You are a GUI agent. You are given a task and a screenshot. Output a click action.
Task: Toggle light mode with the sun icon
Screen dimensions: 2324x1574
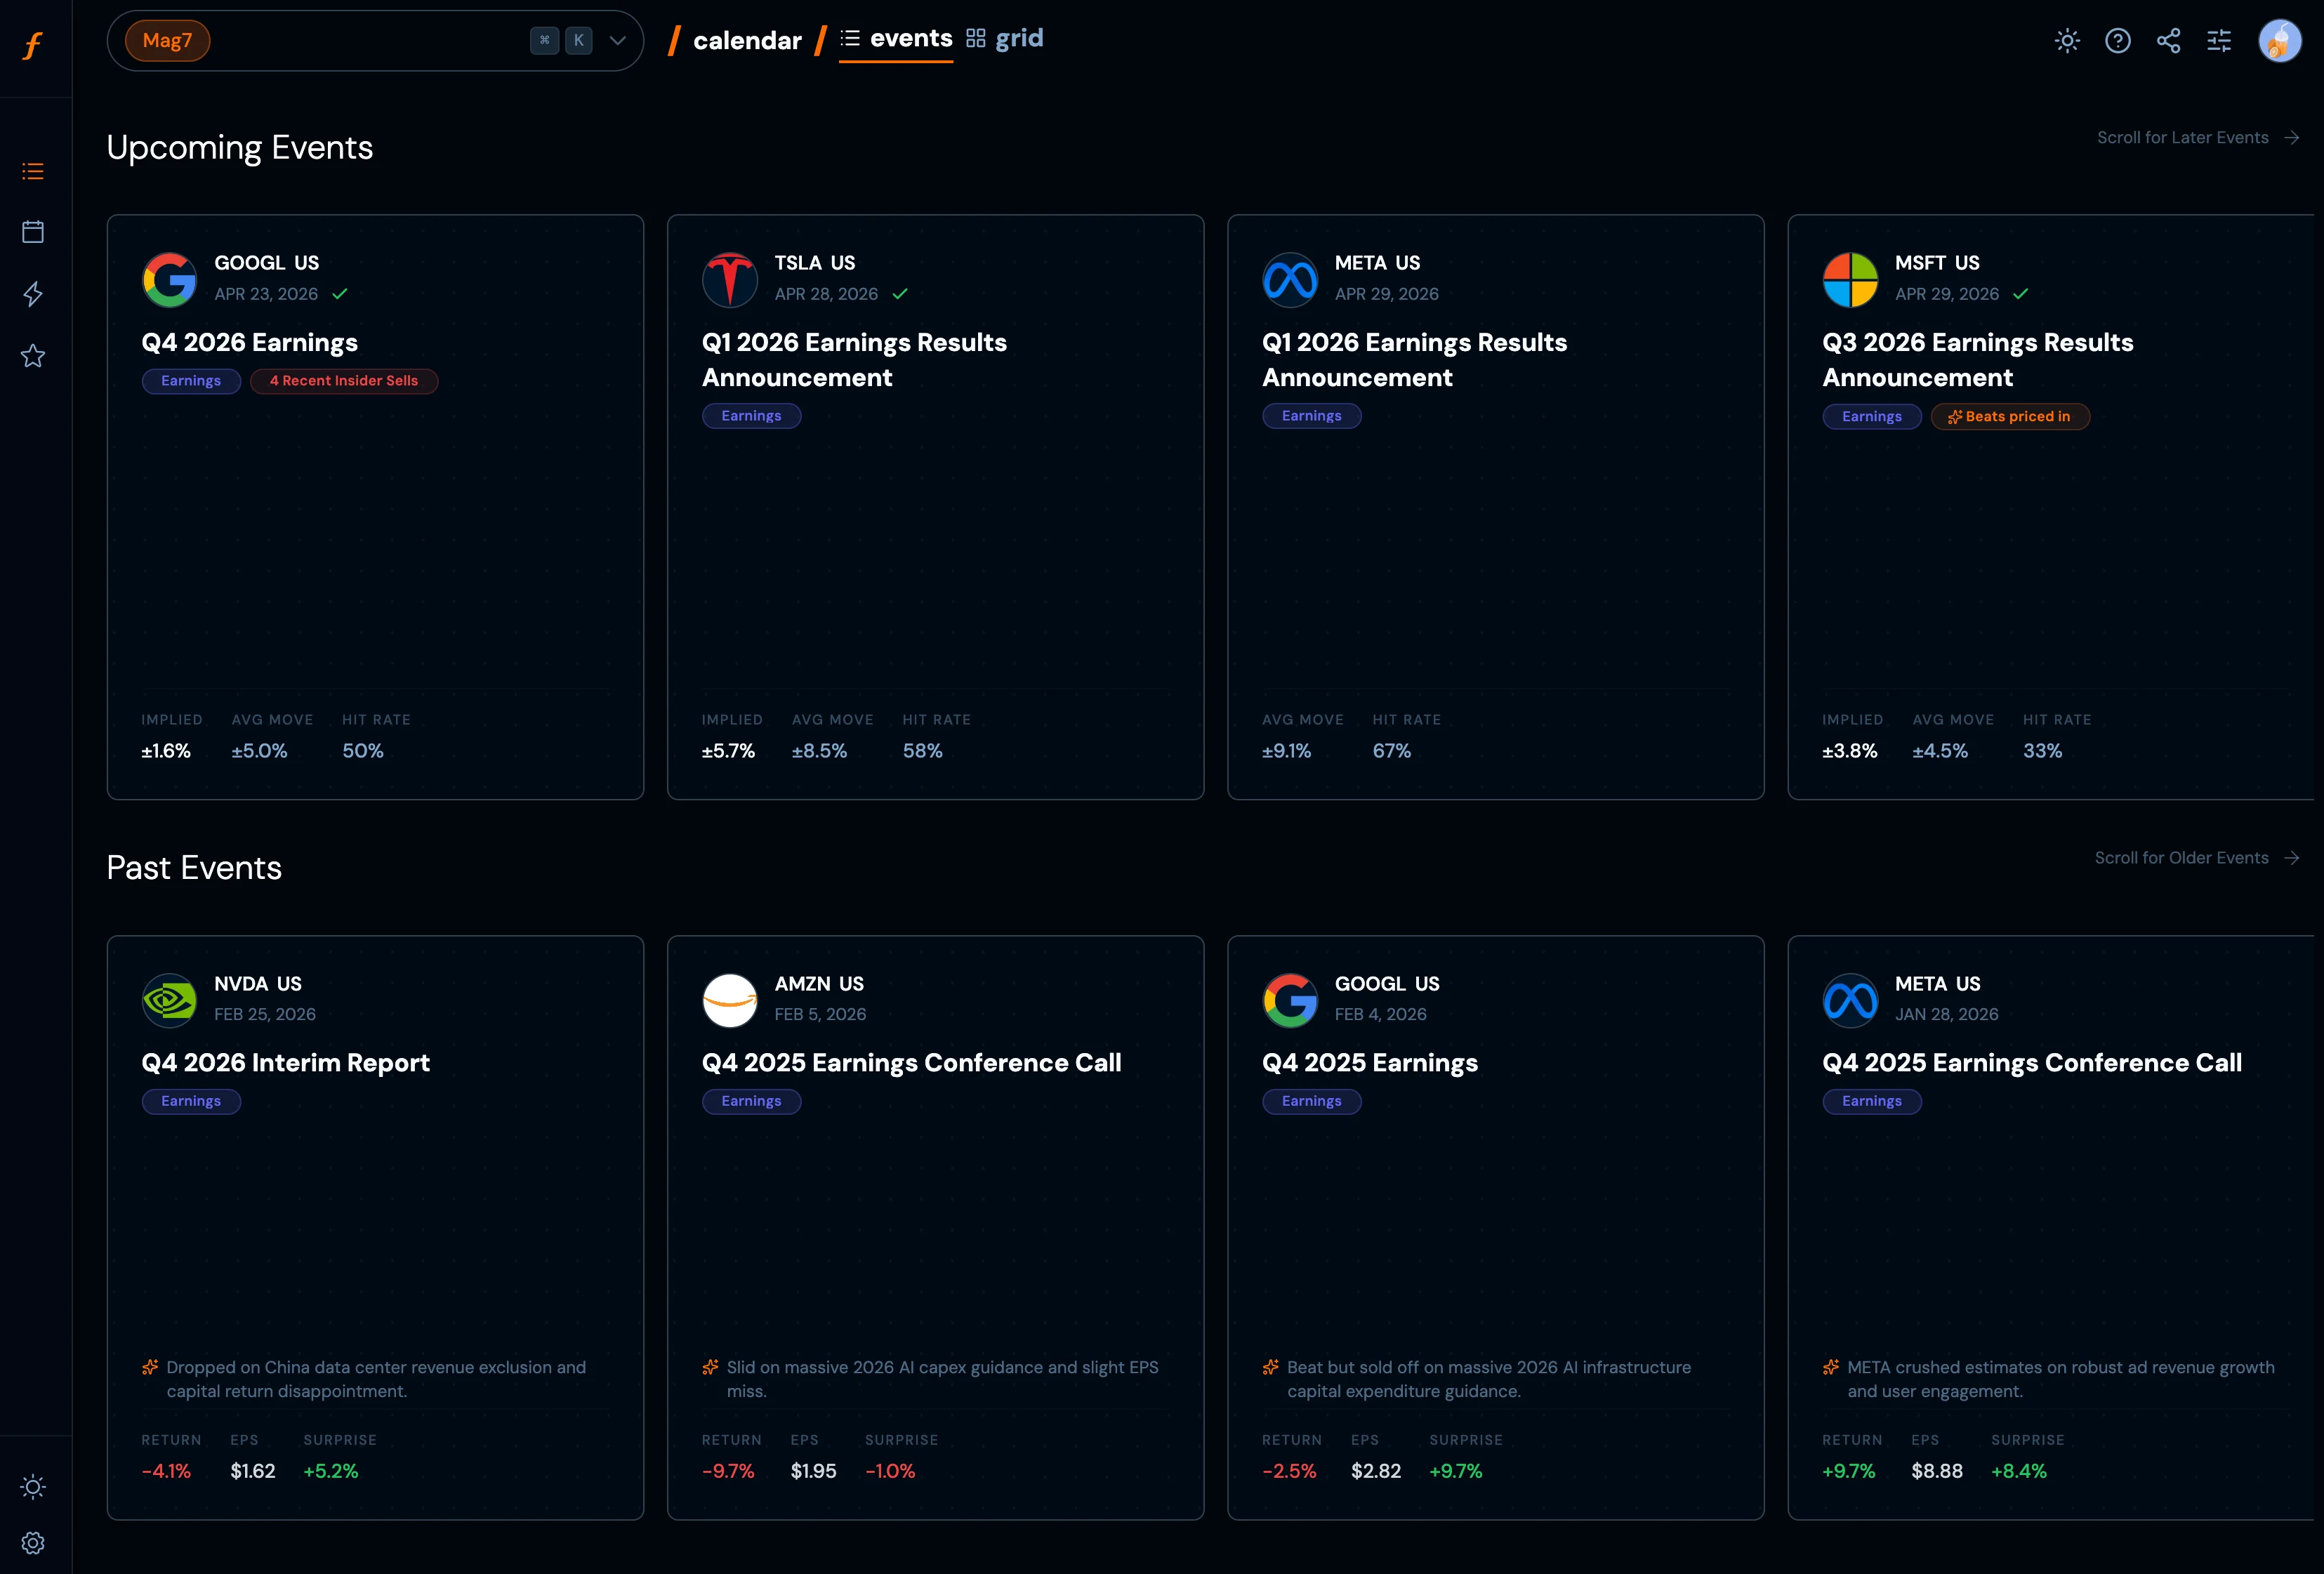[2067, 41]
